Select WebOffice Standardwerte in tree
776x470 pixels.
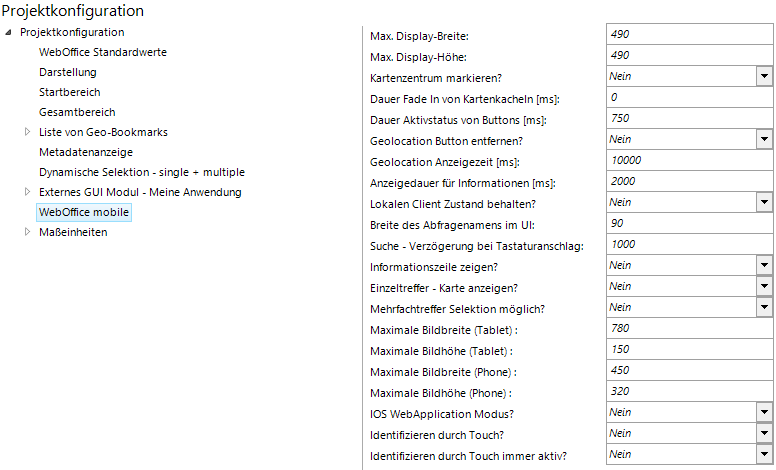click(102, 52)
